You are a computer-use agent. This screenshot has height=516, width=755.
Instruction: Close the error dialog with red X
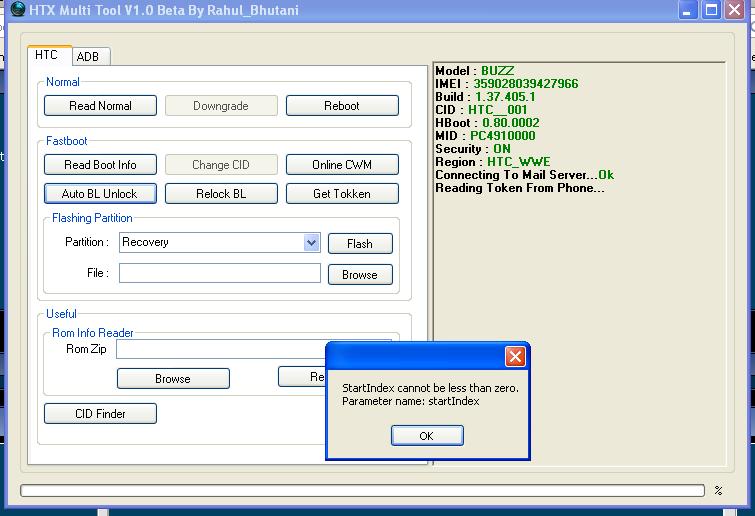515,357
